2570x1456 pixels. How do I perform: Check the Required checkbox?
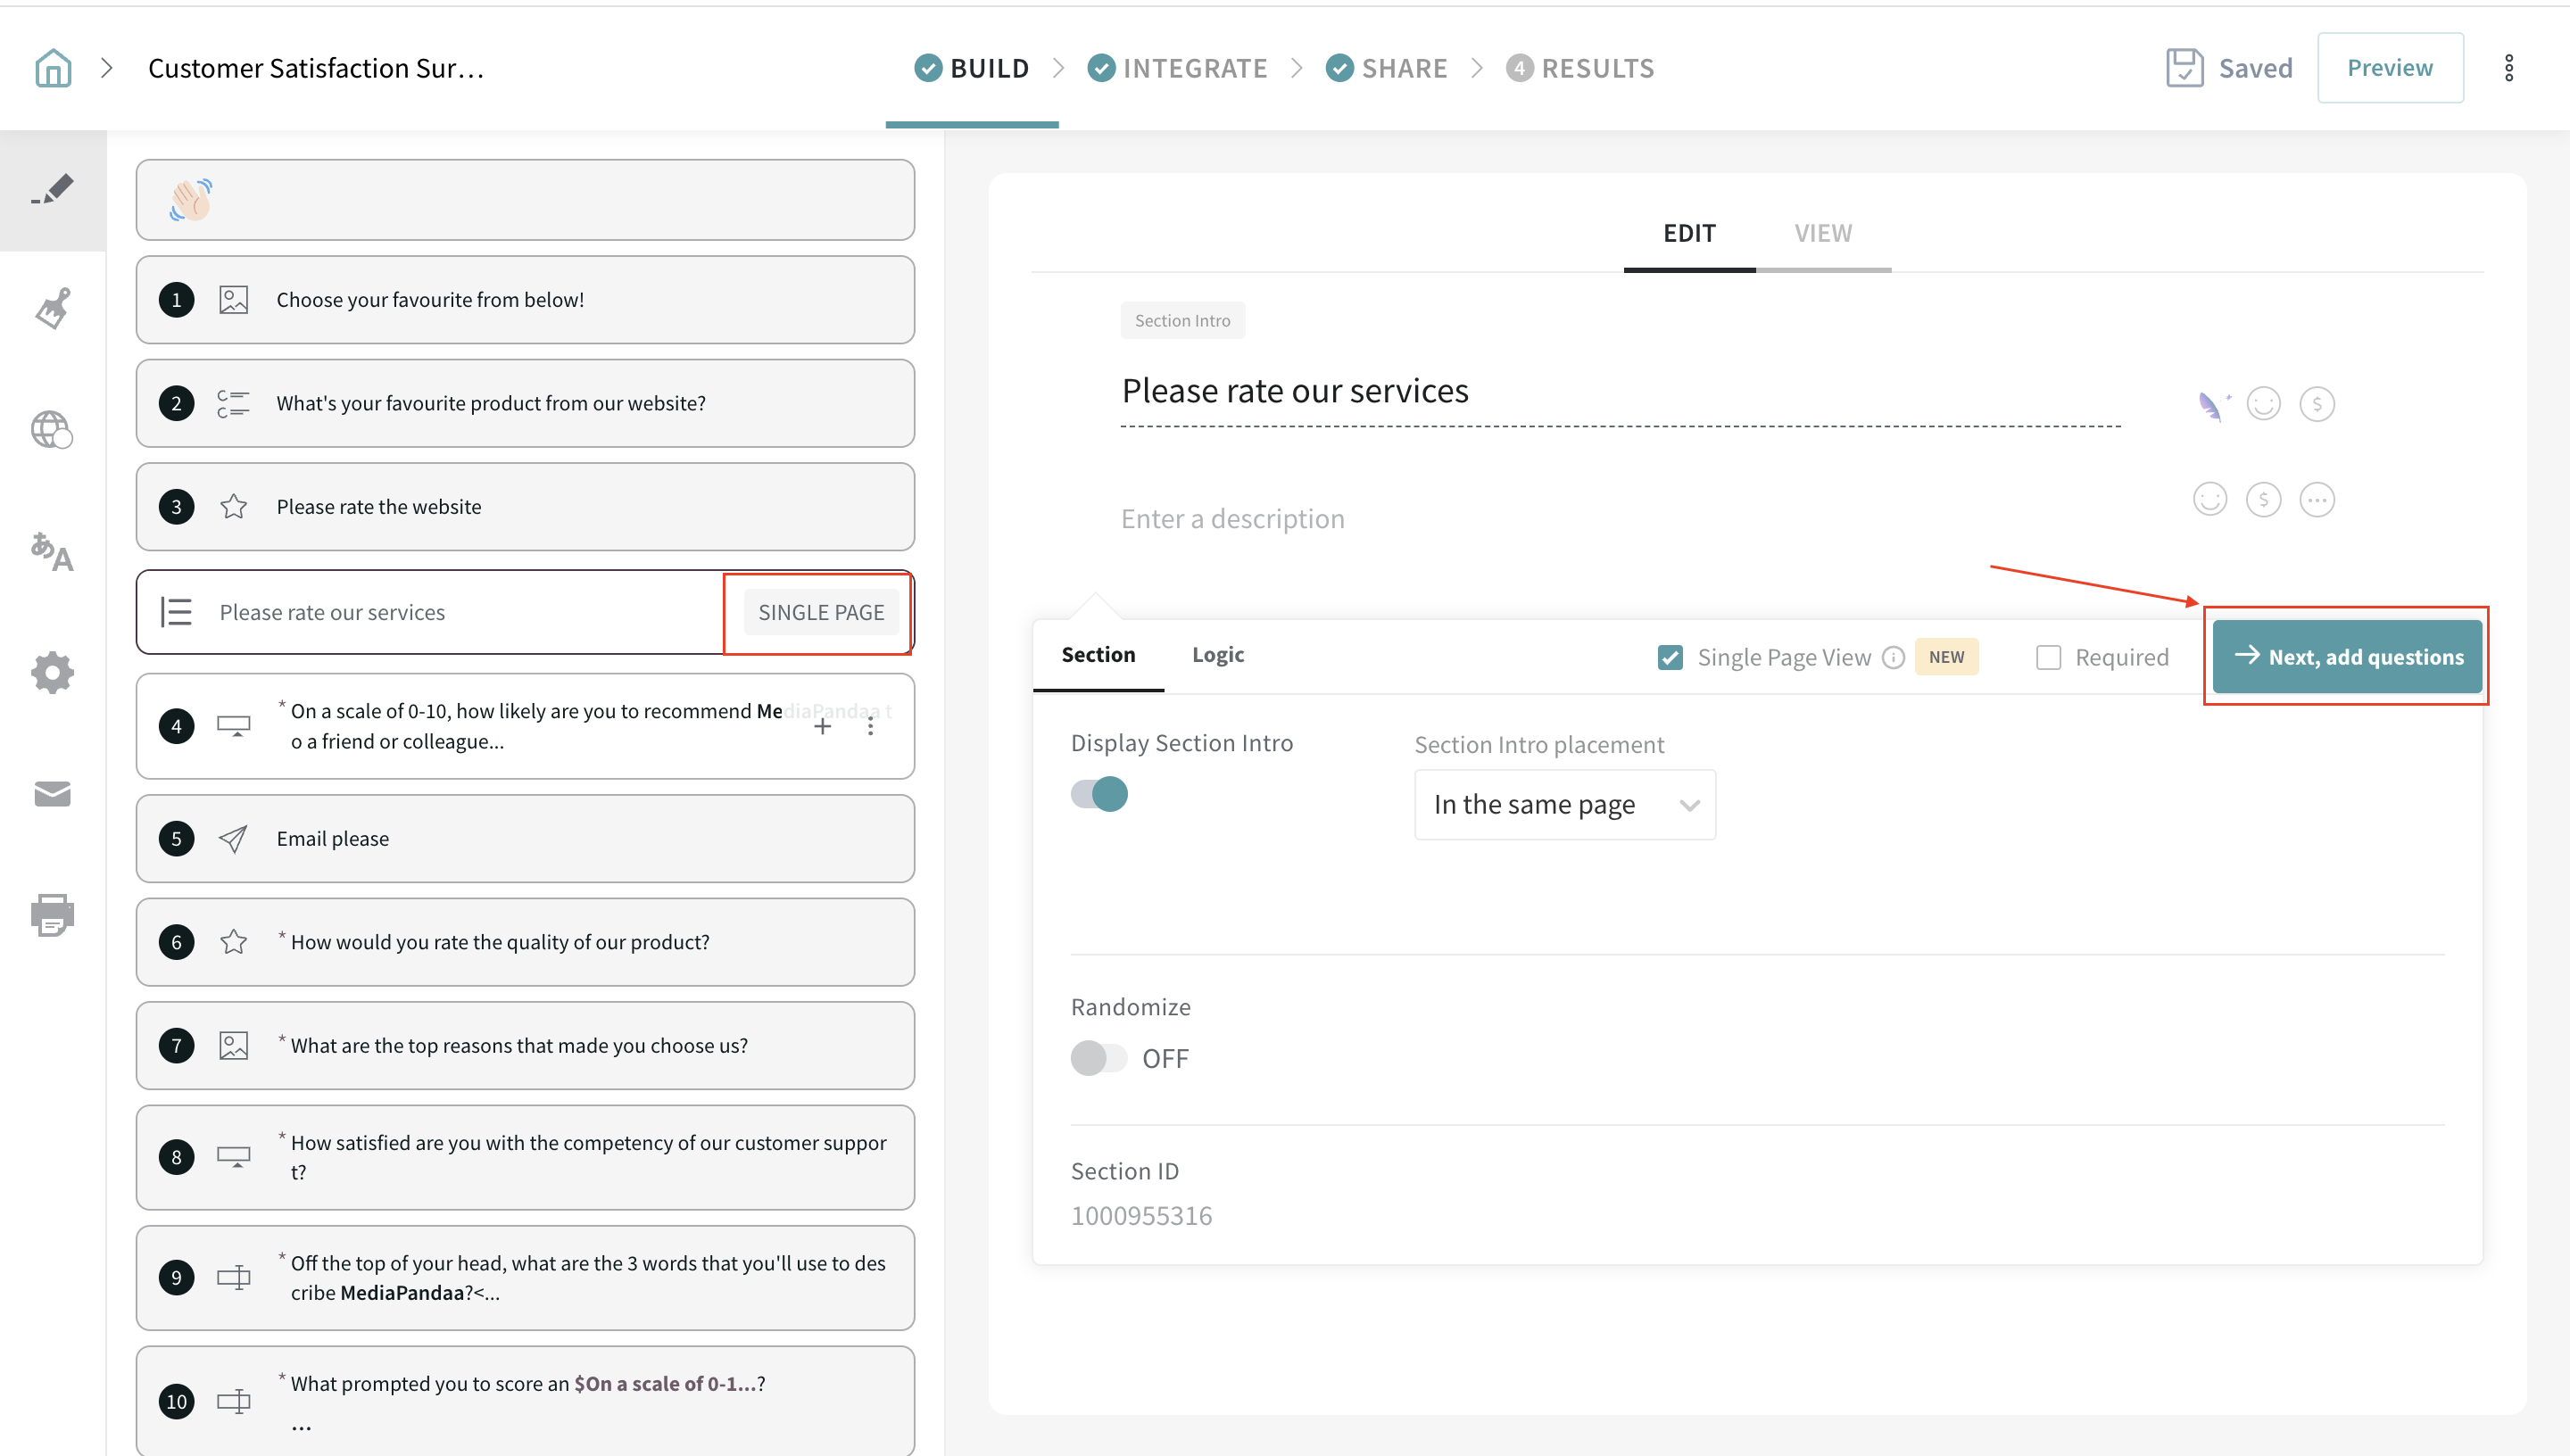[2048, 657]
